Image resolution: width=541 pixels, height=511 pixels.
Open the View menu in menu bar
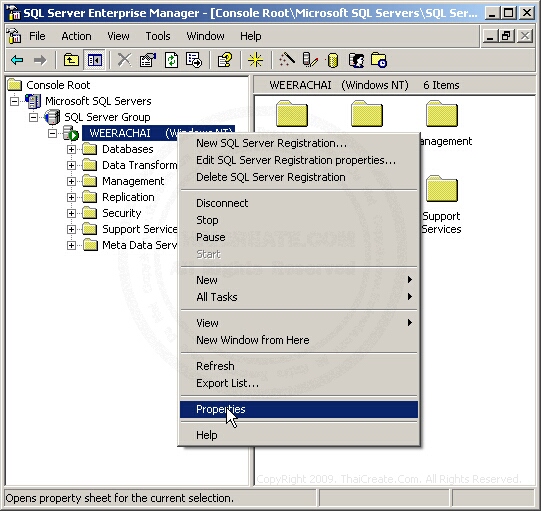[118, 36]
